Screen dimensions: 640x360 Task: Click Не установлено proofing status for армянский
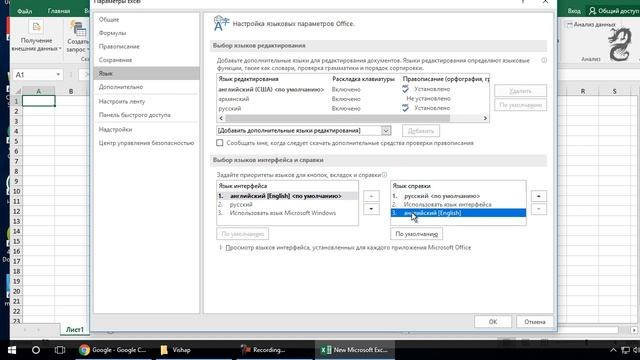428,99
